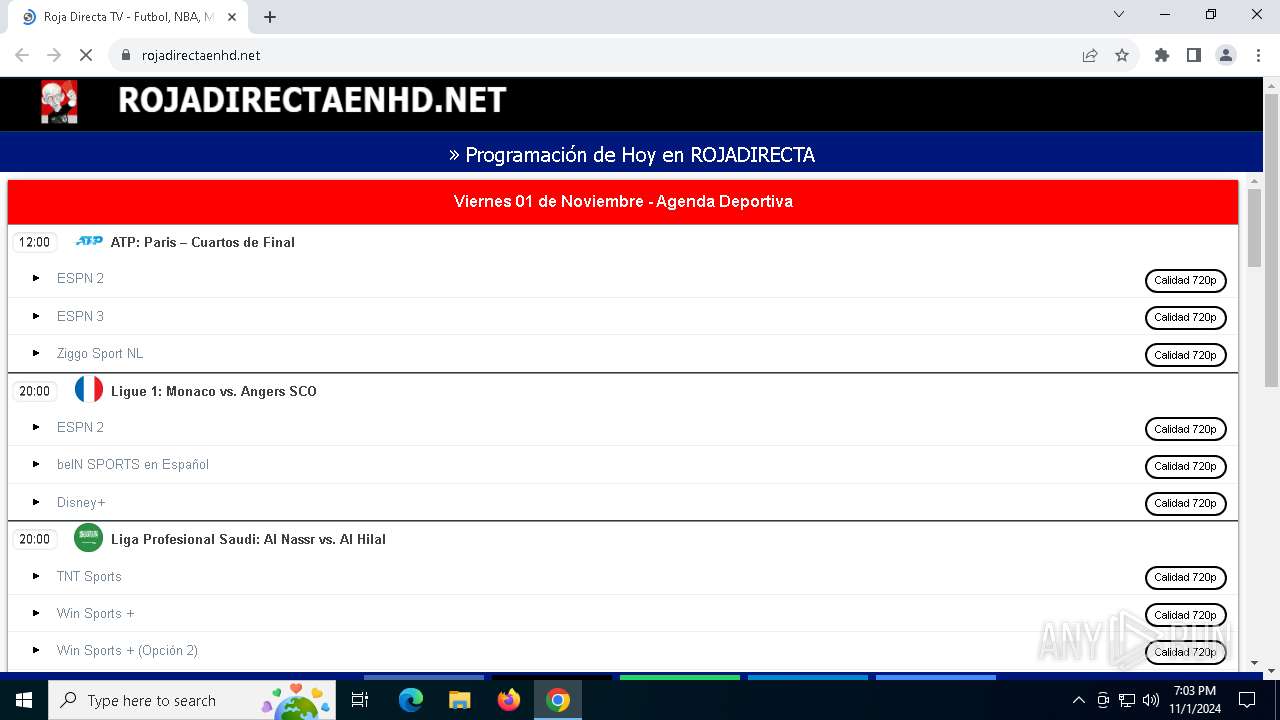Click Calidad 720p badge for Disney+
The image size is (1280, 720).
point(1185,503)
